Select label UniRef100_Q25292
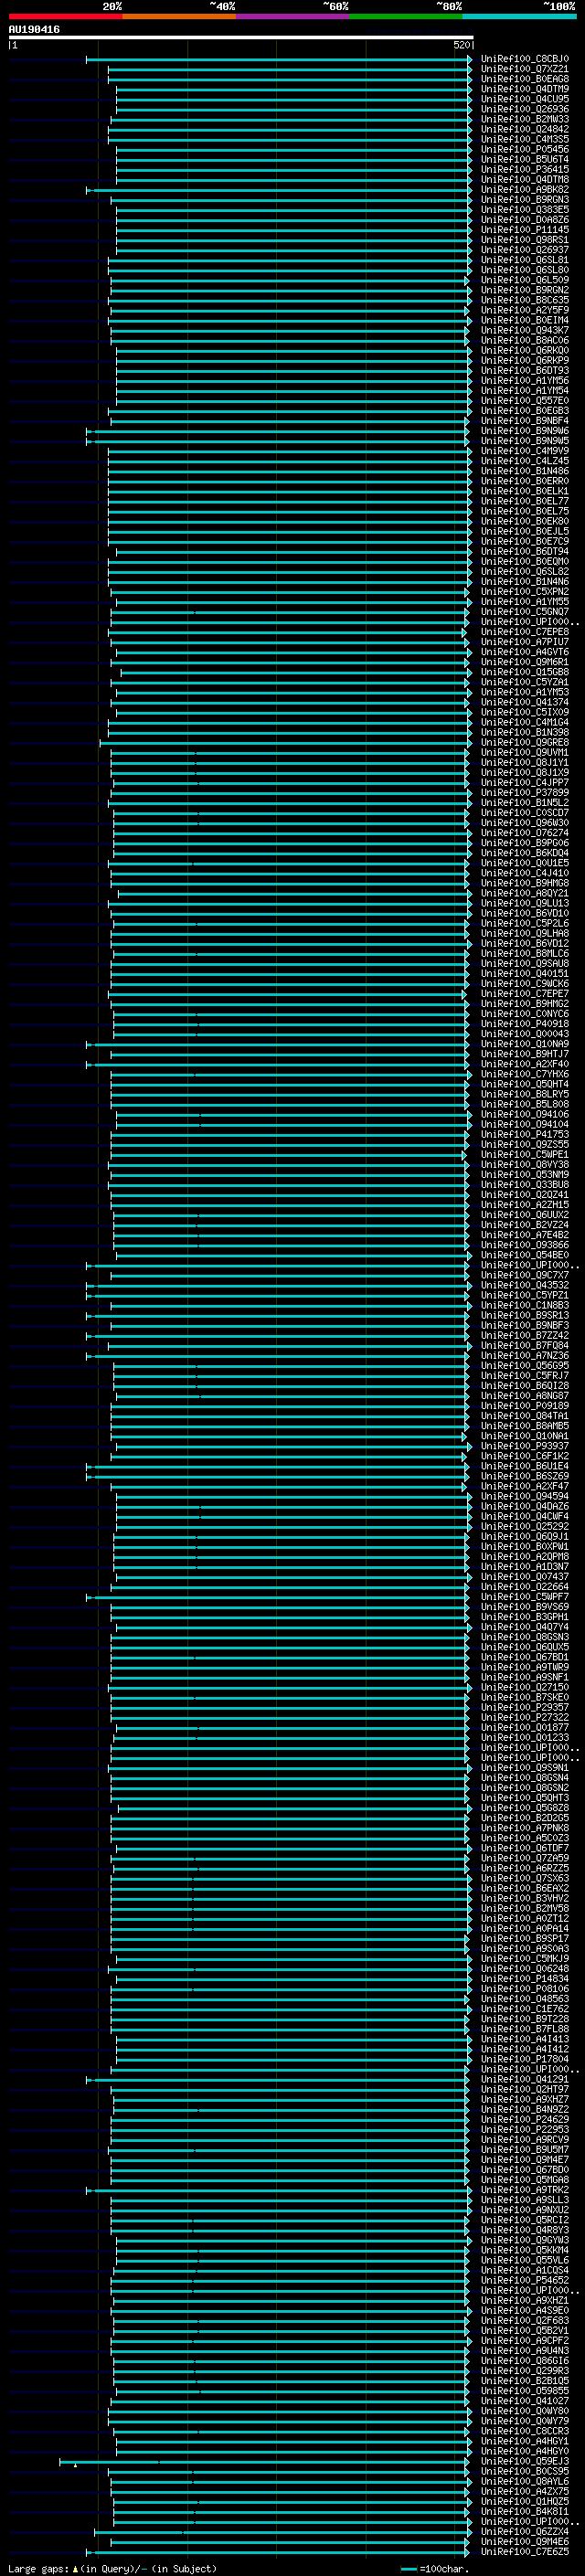Image resolution: width=585 pixels, height=2576 pixels. tap(525, 1527)
